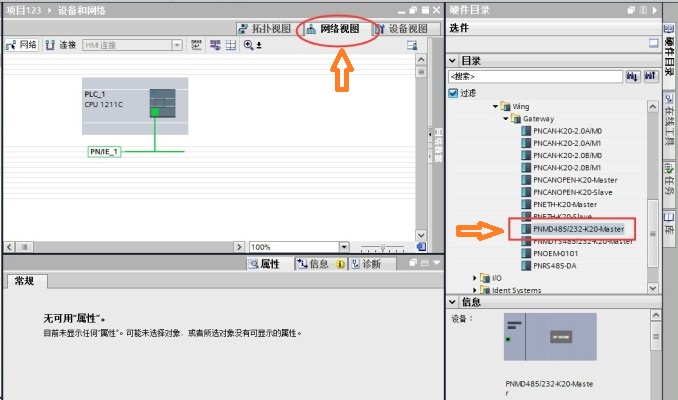The width and height of the screenshot is (678, 400).
Task: Click the down arrow of network view vertical scrollbar
Action: coord(421,235)
